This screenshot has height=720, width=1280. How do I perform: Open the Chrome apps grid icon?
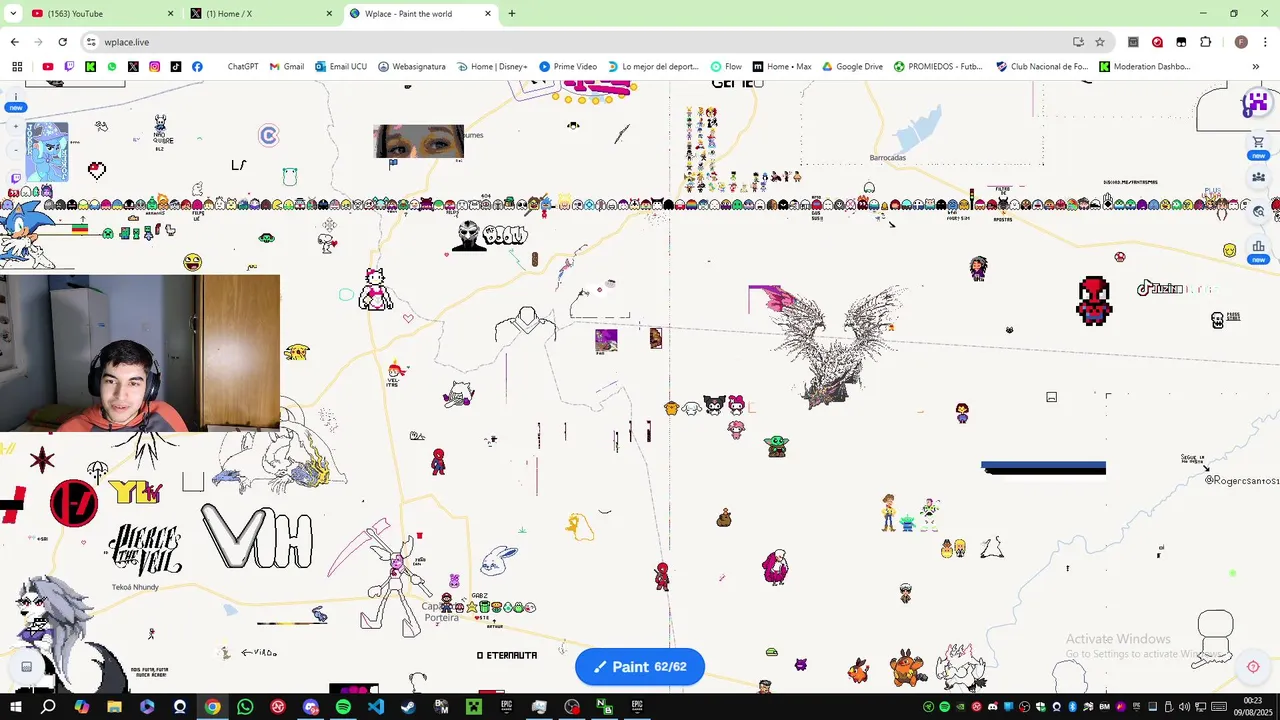[x=17, y=67]
